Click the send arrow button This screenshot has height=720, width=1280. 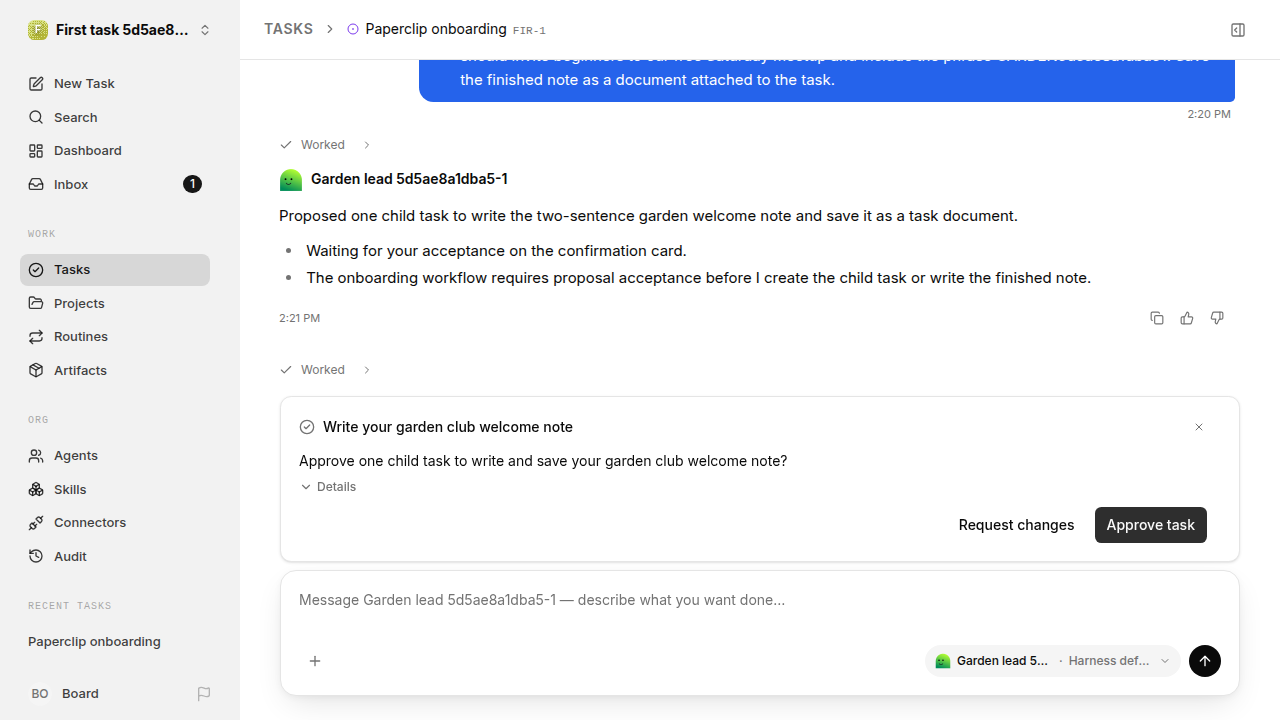[x=1205, y=661]
